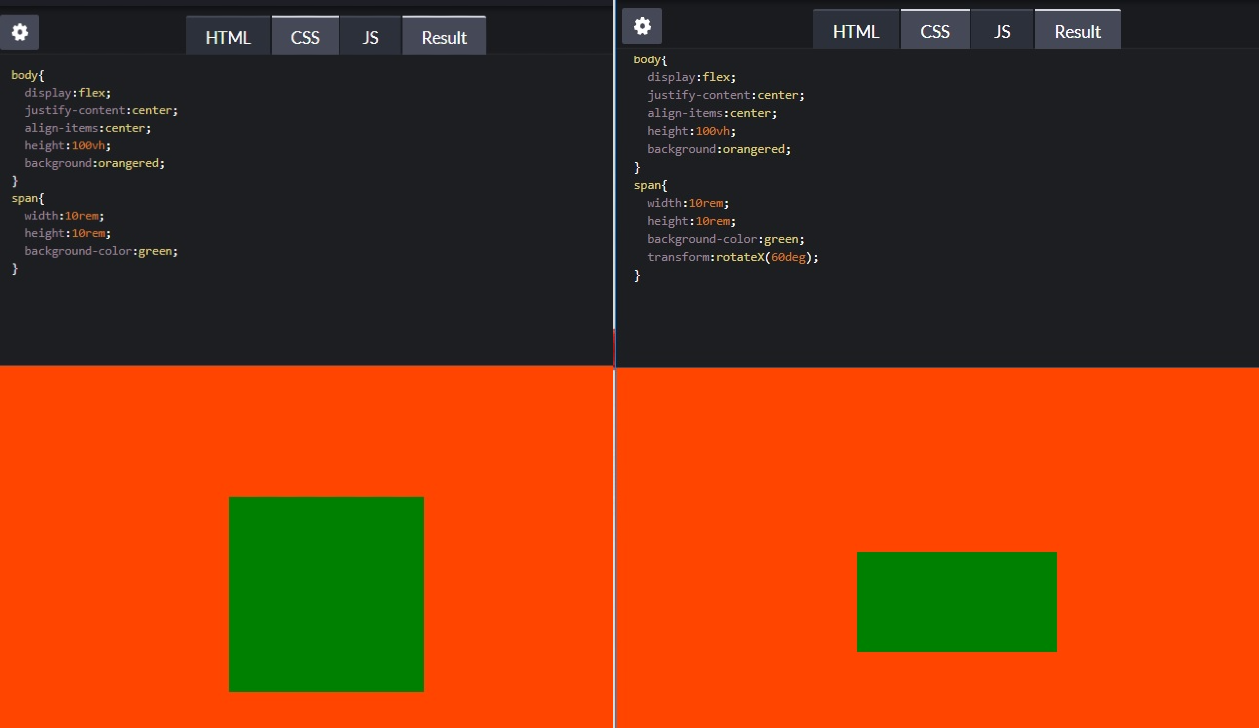Select the rotateX(60deg) transform value

(x=768, y=256)
